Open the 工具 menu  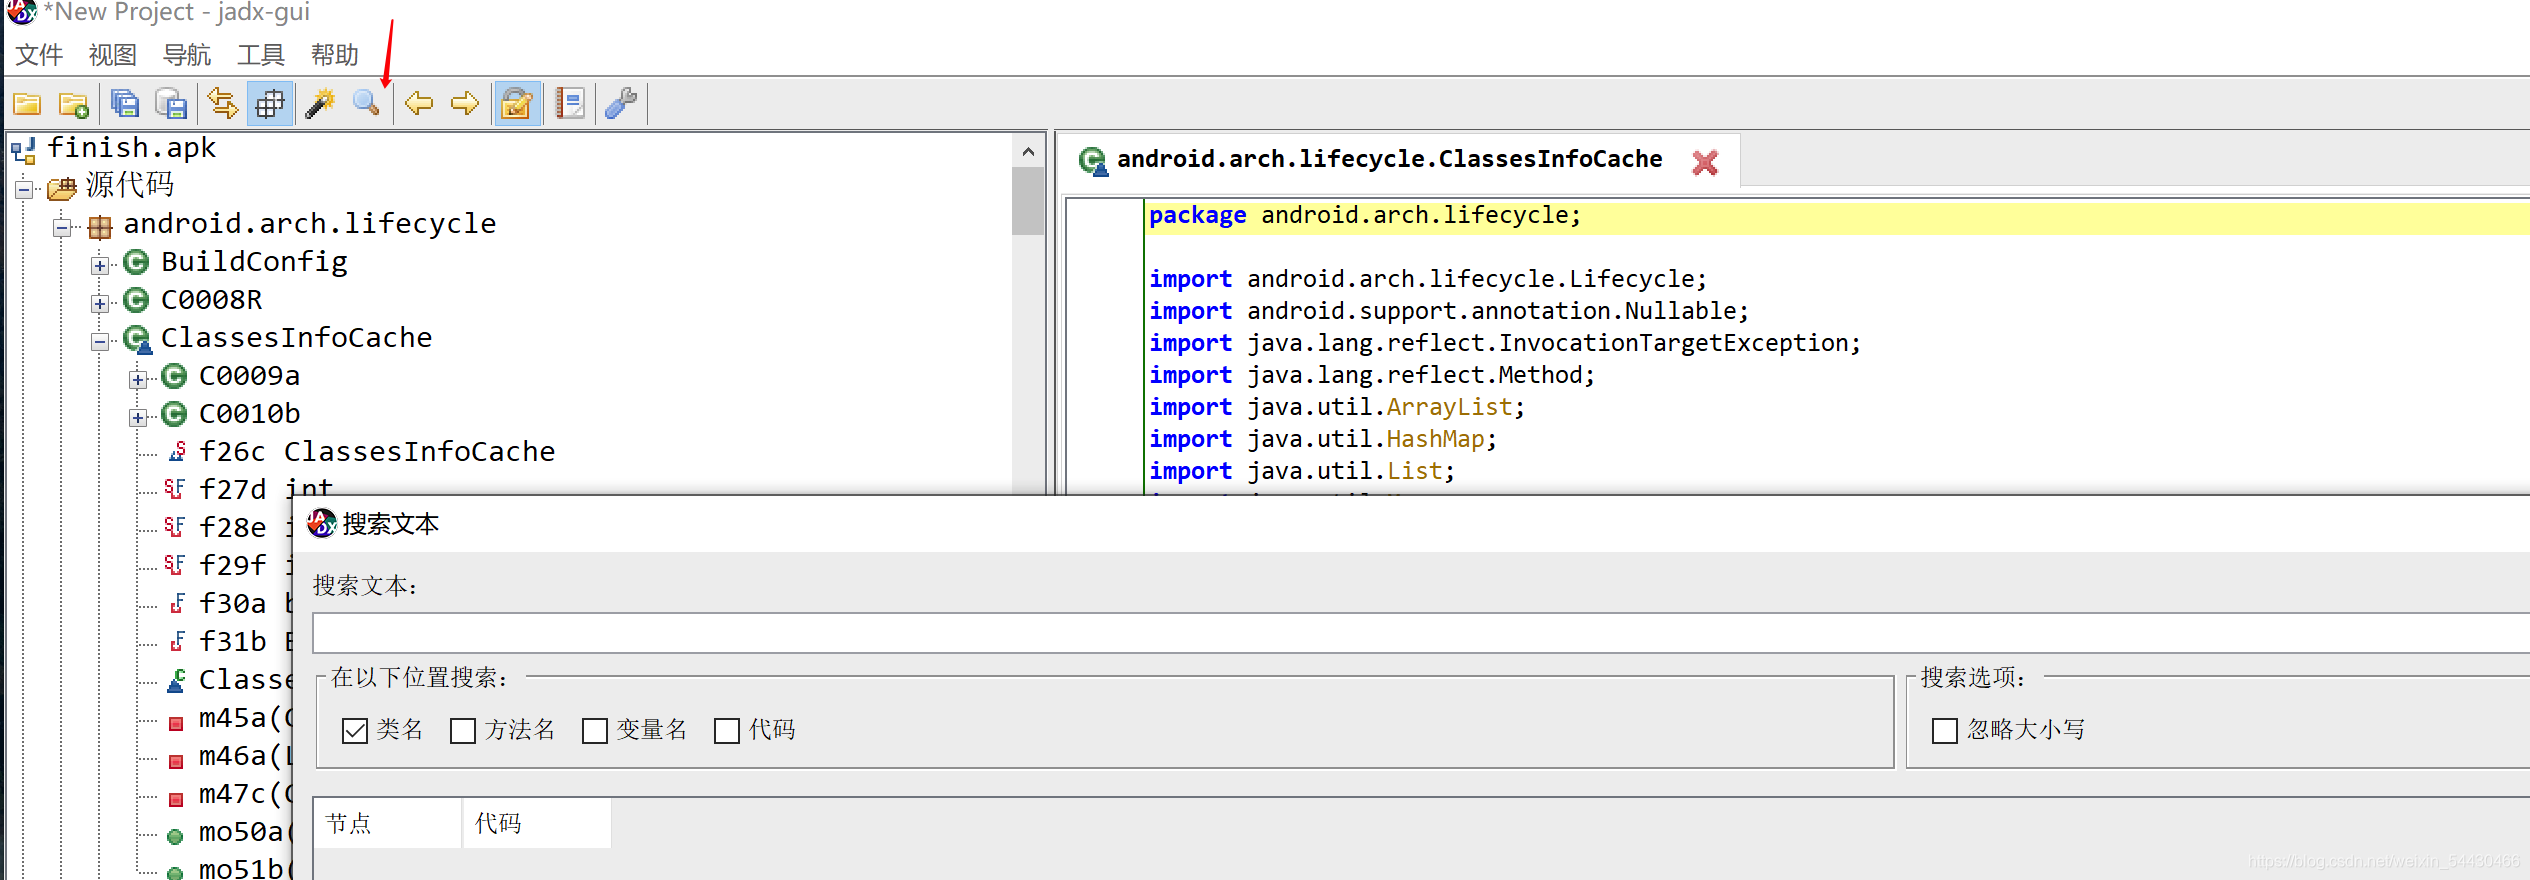tap(260, 55)
